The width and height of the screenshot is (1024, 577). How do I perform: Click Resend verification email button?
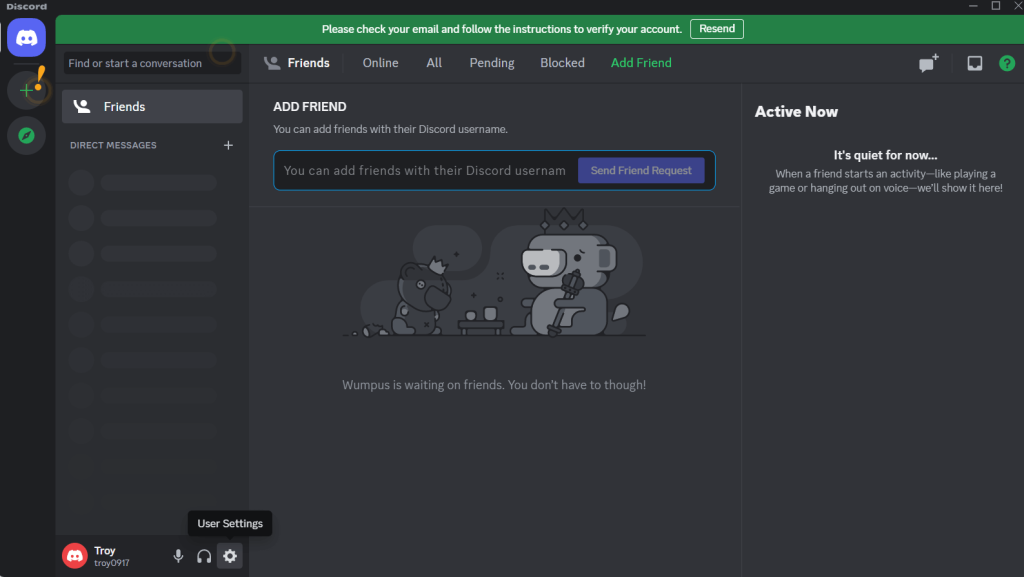coord(716,29)
